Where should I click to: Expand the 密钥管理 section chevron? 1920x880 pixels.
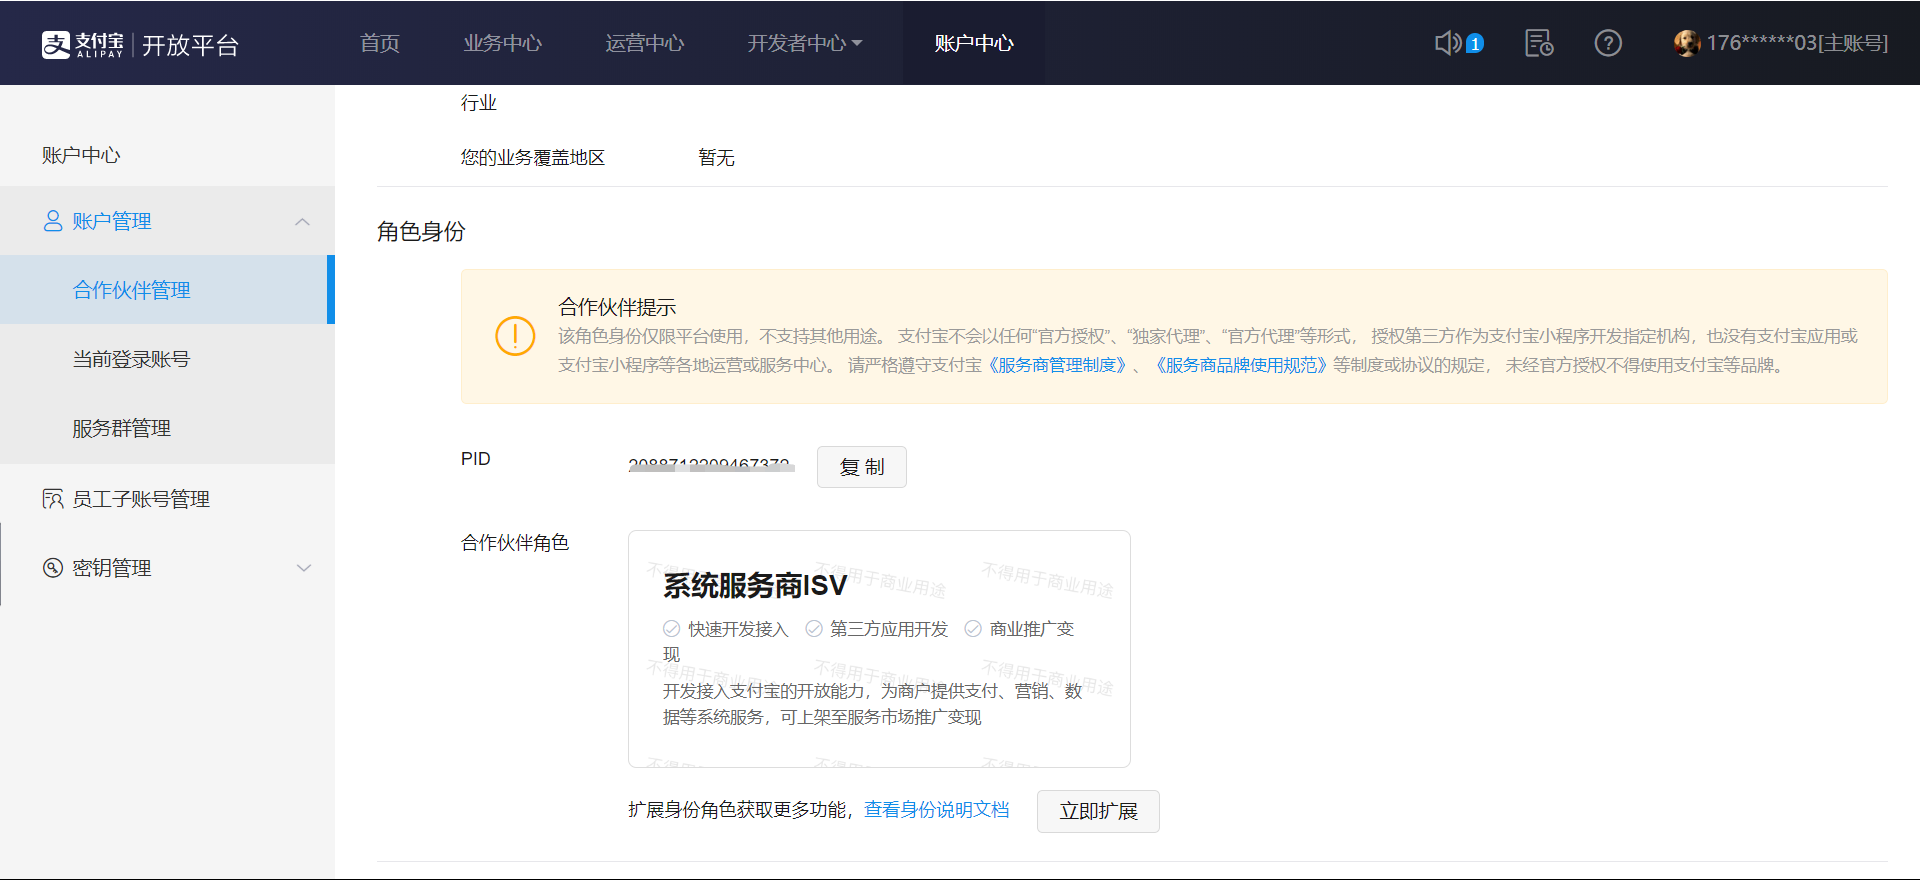304,568
